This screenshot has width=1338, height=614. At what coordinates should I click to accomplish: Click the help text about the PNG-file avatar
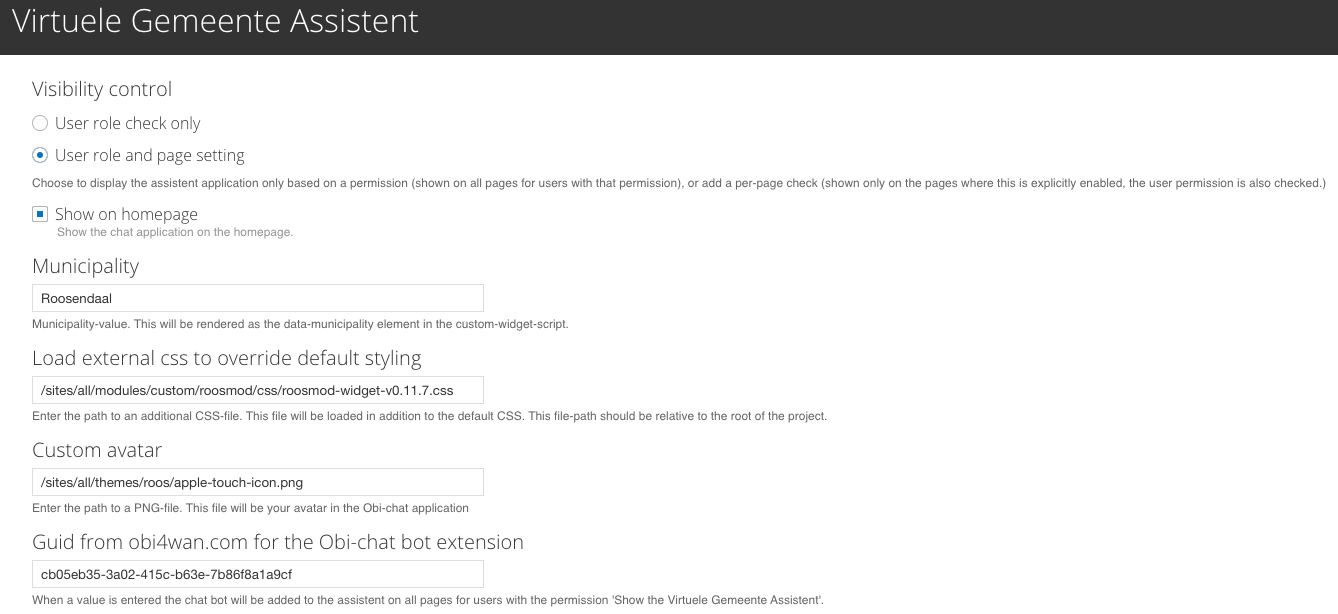click(x=250, y=508)
